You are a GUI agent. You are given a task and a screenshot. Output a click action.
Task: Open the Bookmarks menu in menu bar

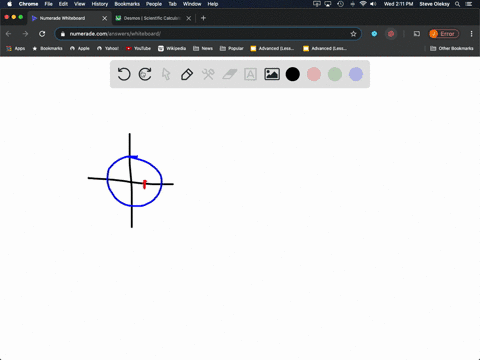tap(127, 4)
